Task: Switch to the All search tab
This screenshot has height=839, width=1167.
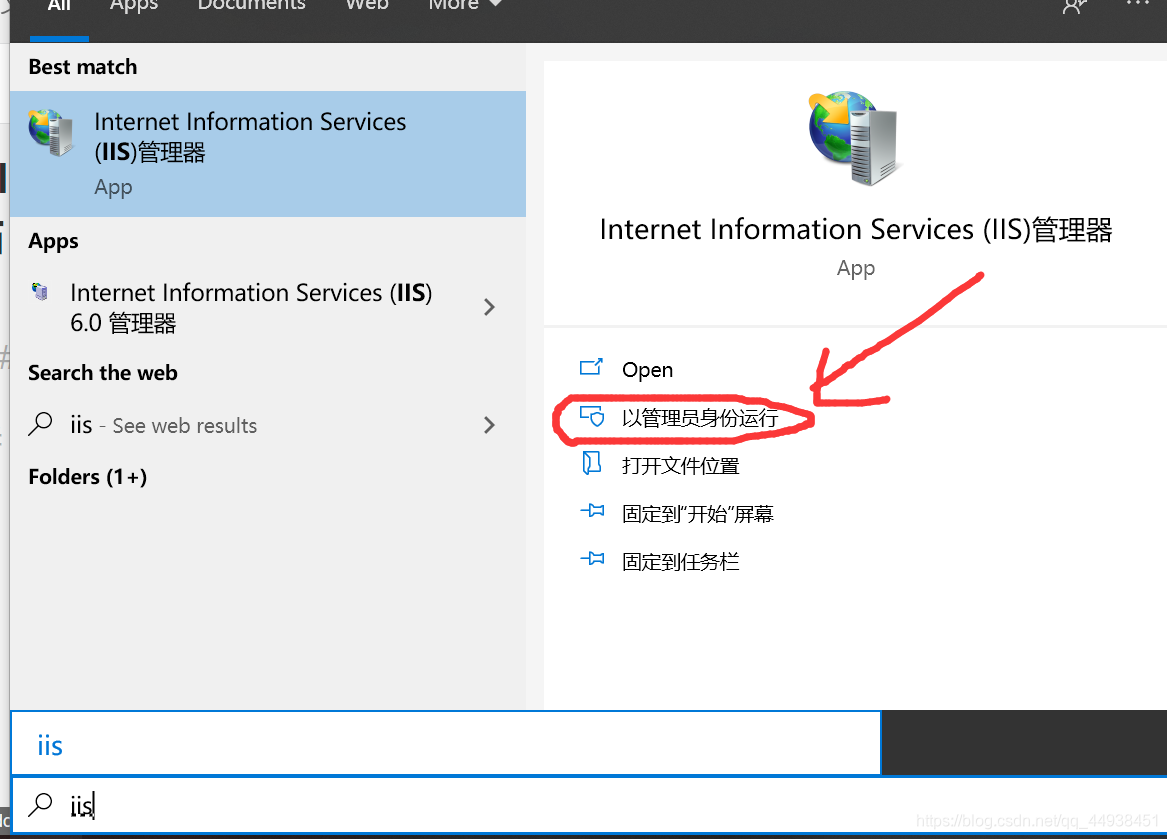Action: pyautogui.click(x=59, y=6)
